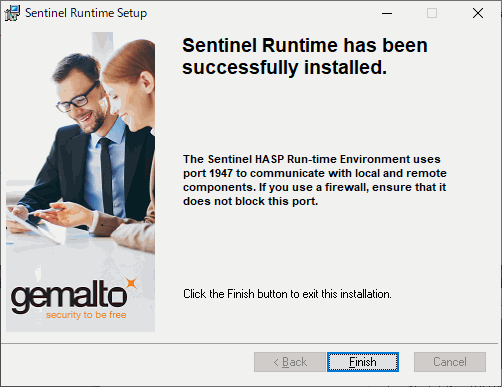Click the tablet held in the banner photo
Viewport: 502px width, 387px height.
33,225
